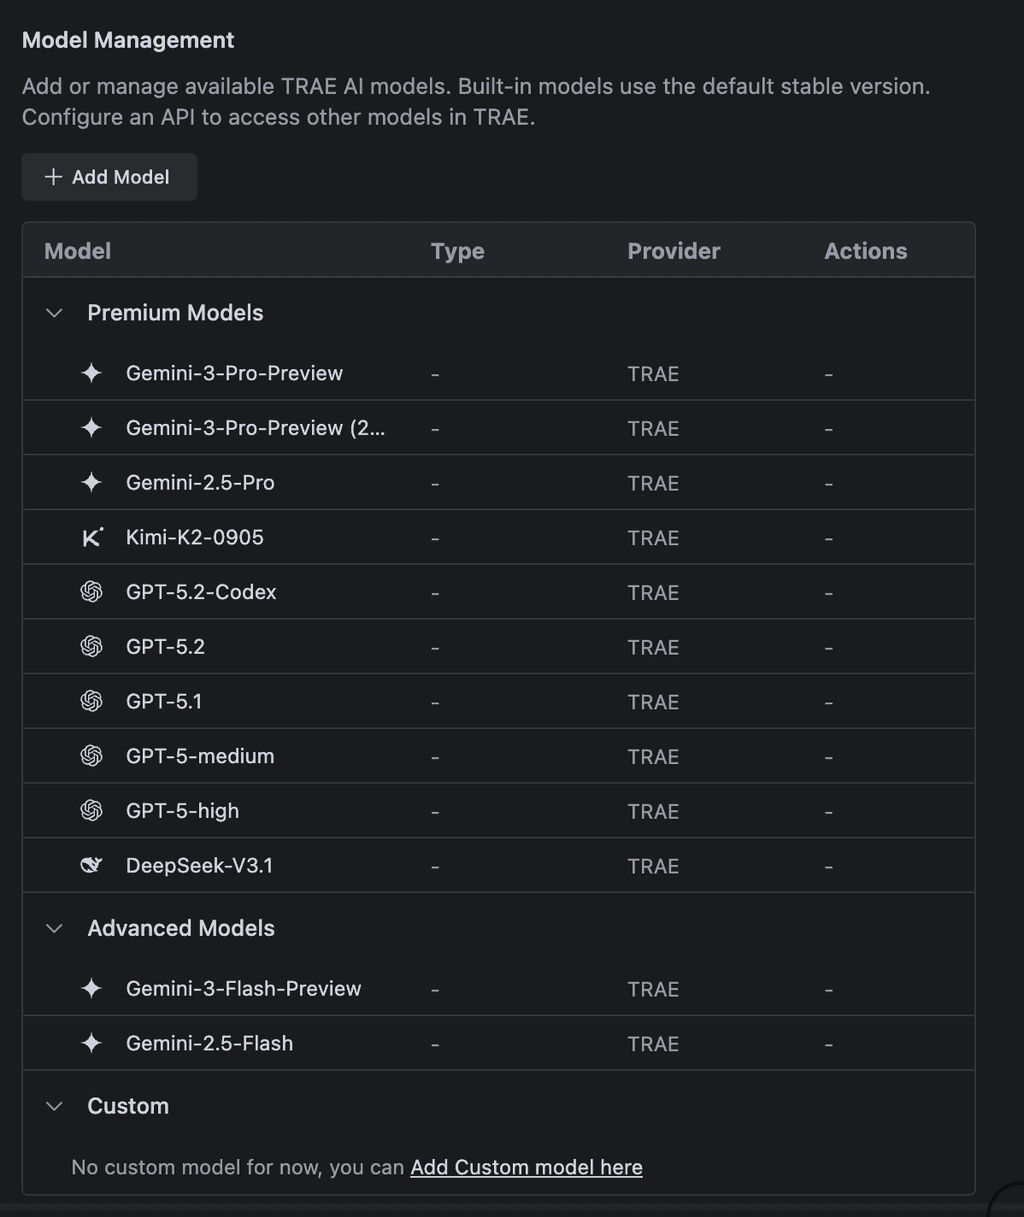This screenshot has width=1024, height=1217.
Task: Click the Add Model button
Action: tap(109, 176)
